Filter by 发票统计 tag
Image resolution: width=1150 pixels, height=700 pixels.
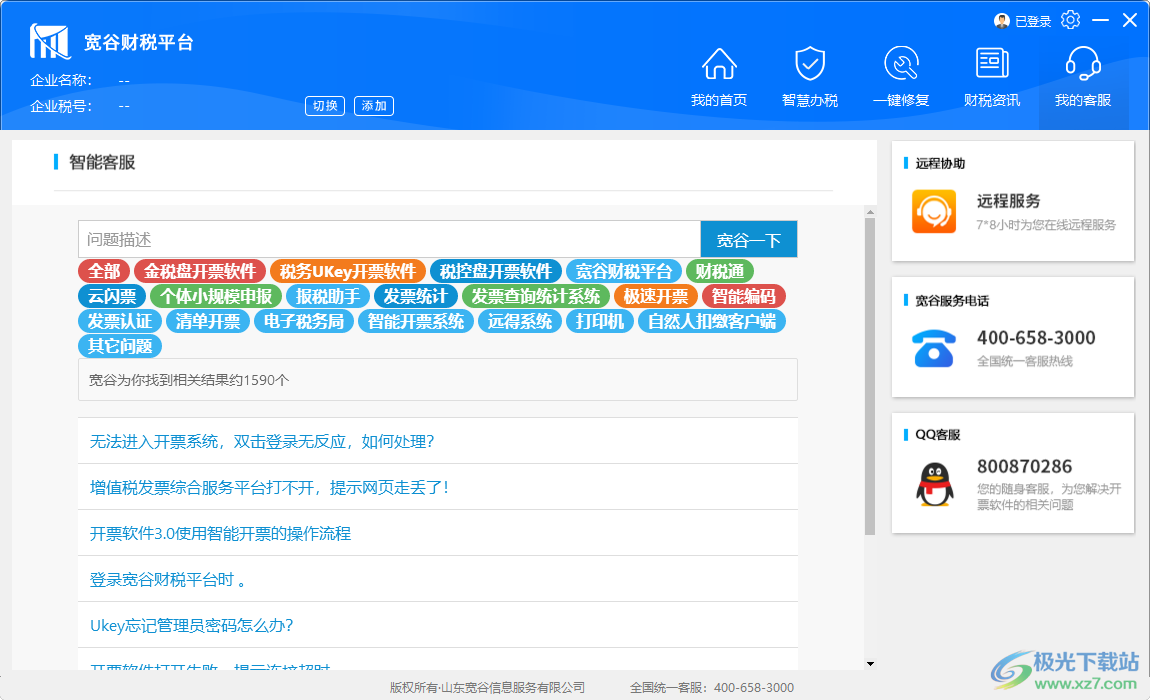click(416, 296)
